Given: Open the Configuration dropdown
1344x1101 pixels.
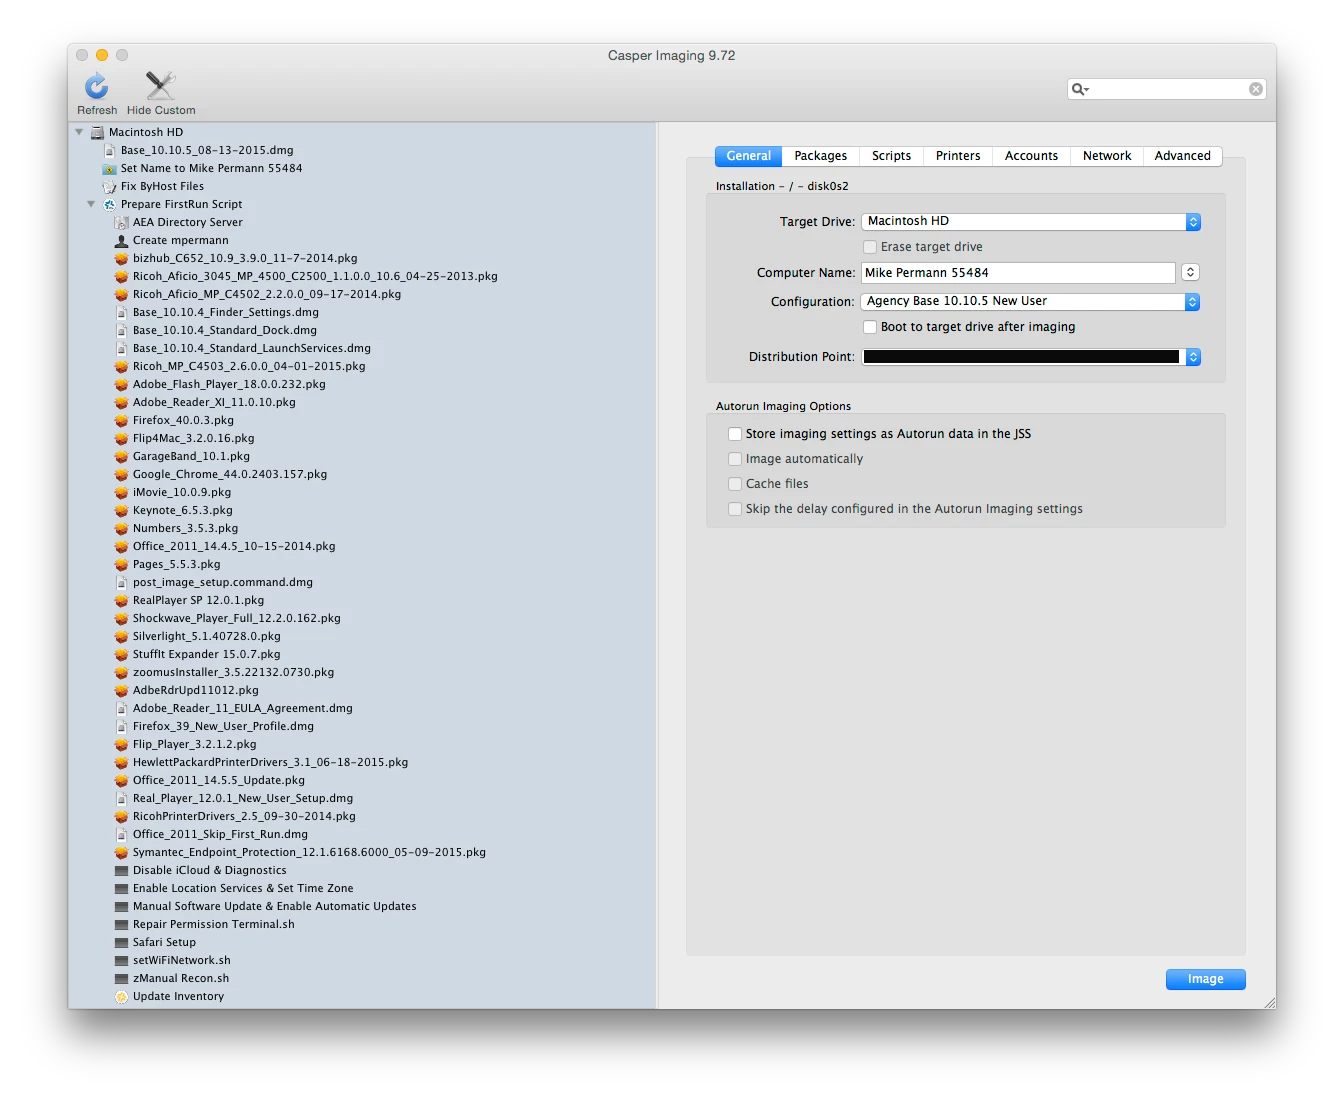Looking at the screenshot, I should tap(1031, 302).
